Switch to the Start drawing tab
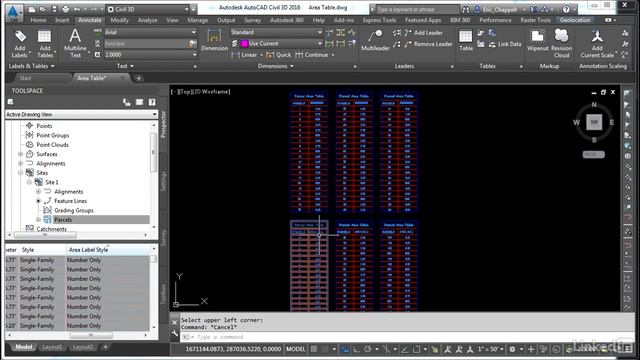Viewport: 640px width, 360px height. click(25, 78)
